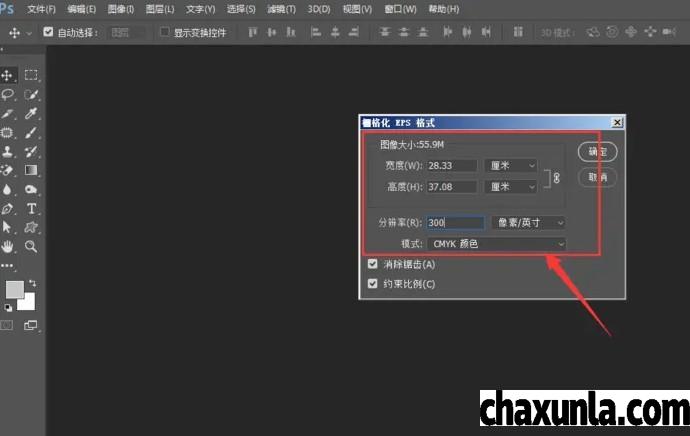Image resolution: width=690 pixels, height=436 pixels.
Task: Select the Horizontal Type tool
Action: (31, 208)
